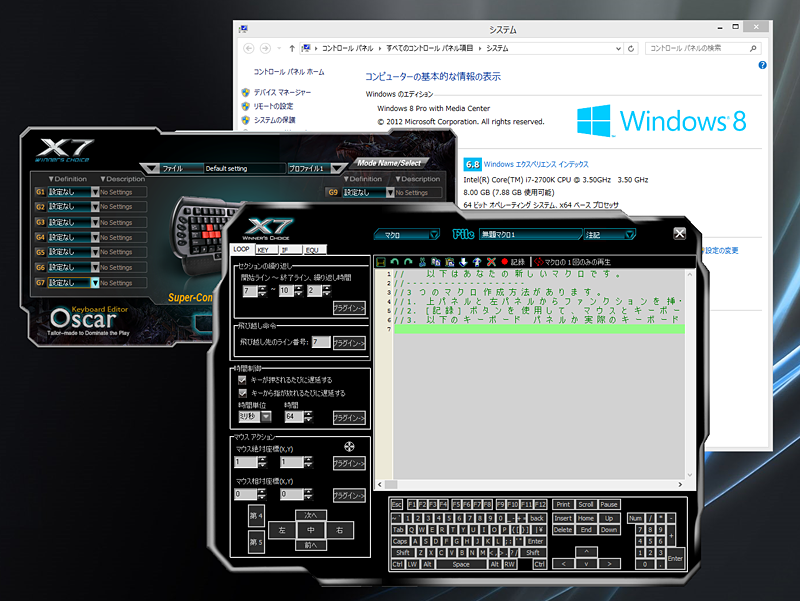Click macro editor horizontal scrollbar thumb
800x601 pixels.
391,484
